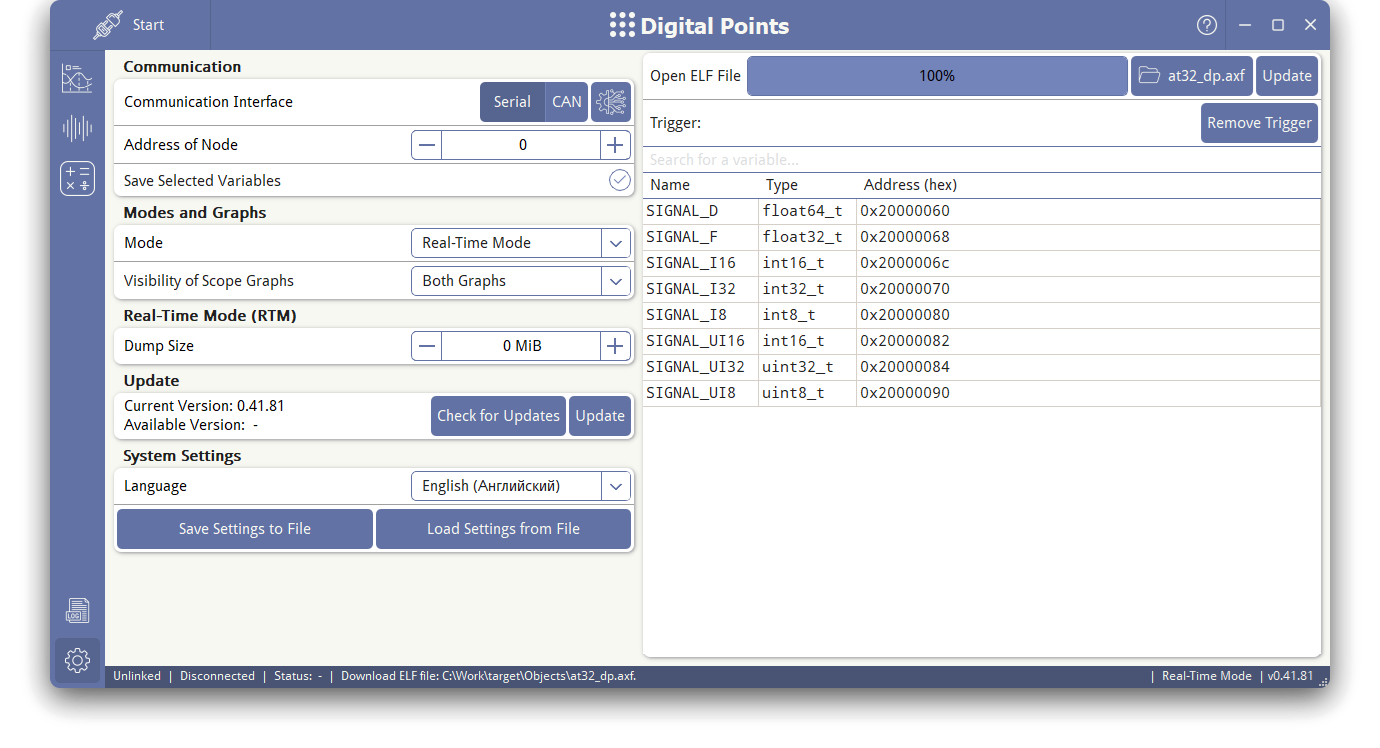The width and height of the screenshot is (1380, 748).
Task: Open the log document sidebar icon
Action: (x=77, y=610)
